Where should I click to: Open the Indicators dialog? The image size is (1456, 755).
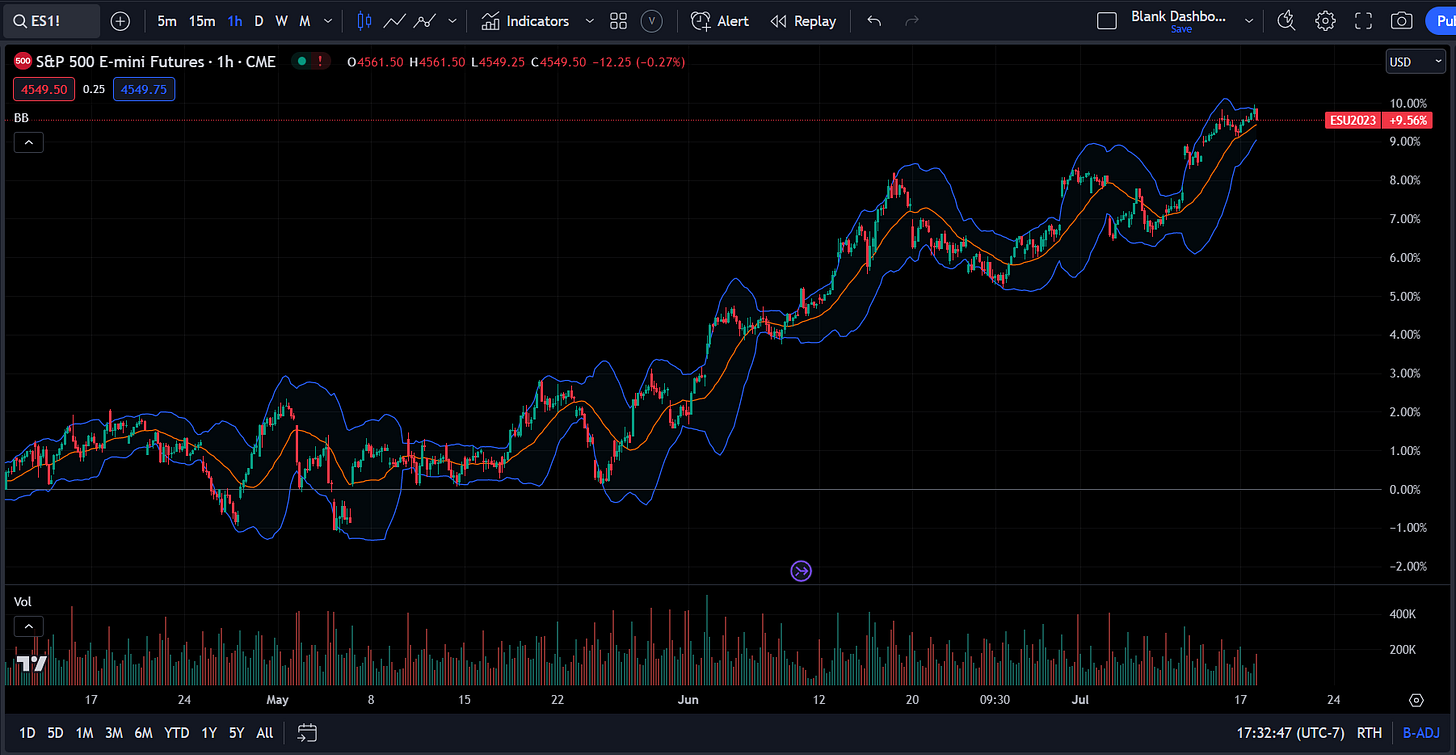(x=525, y=21)
